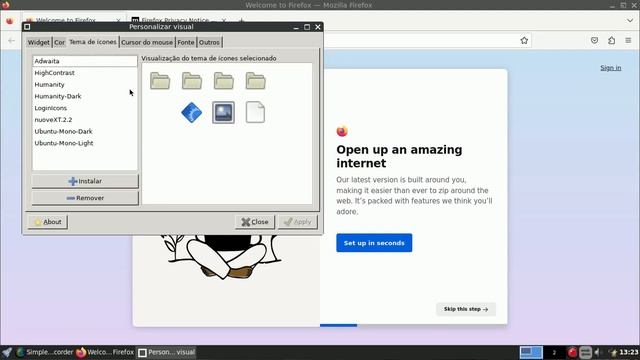Select nuoveXT.2.2 icon theme
The width and height of the screenshot is (640, 360).
click(85, 120)
